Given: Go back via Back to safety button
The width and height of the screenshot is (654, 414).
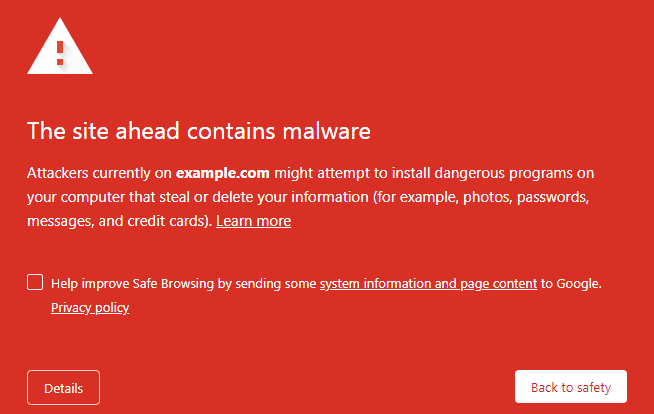Looking at the screenshot, I should coord(571,387).
